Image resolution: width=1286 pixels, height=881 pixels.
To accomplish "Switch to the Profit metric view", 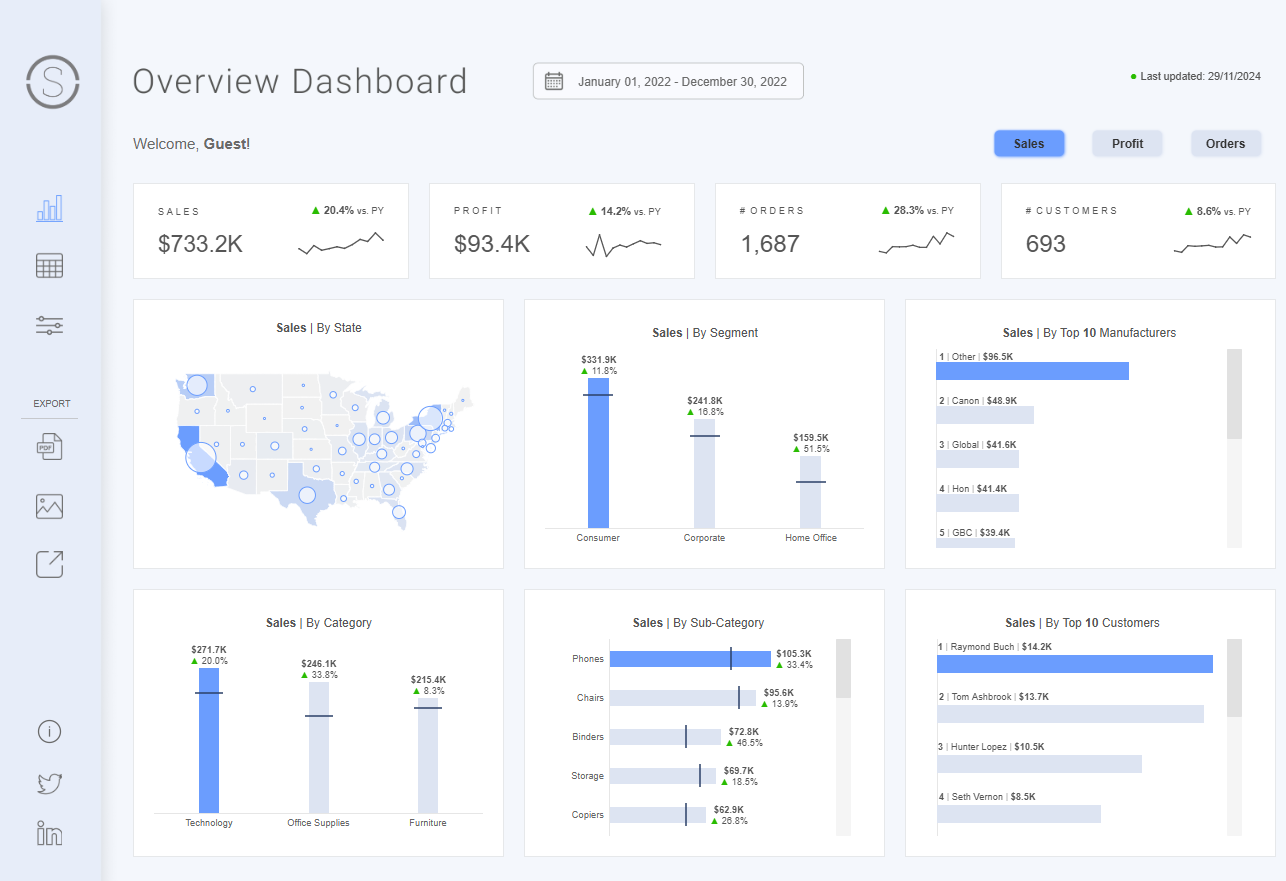I will 1127,144.
